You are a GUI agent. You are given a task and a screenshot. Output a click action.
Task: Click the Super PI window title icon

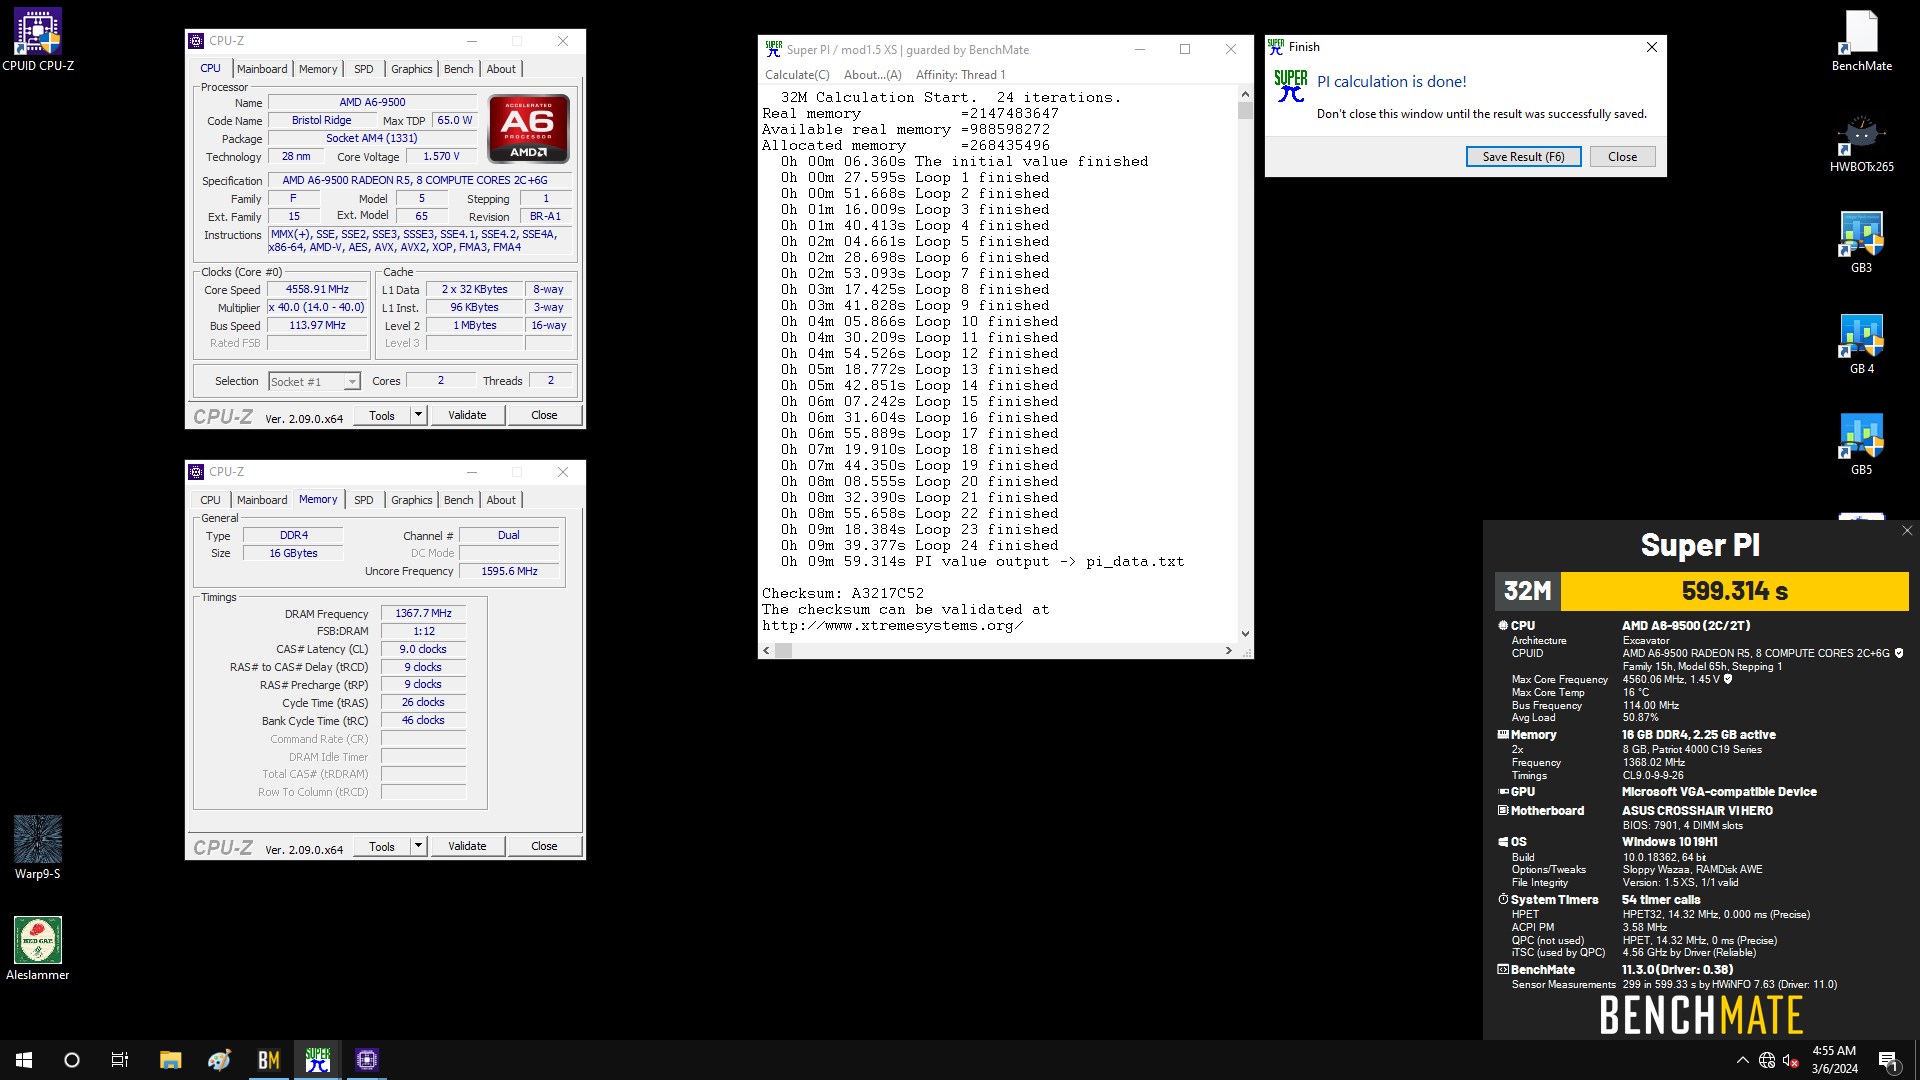[x=773, y=49]
